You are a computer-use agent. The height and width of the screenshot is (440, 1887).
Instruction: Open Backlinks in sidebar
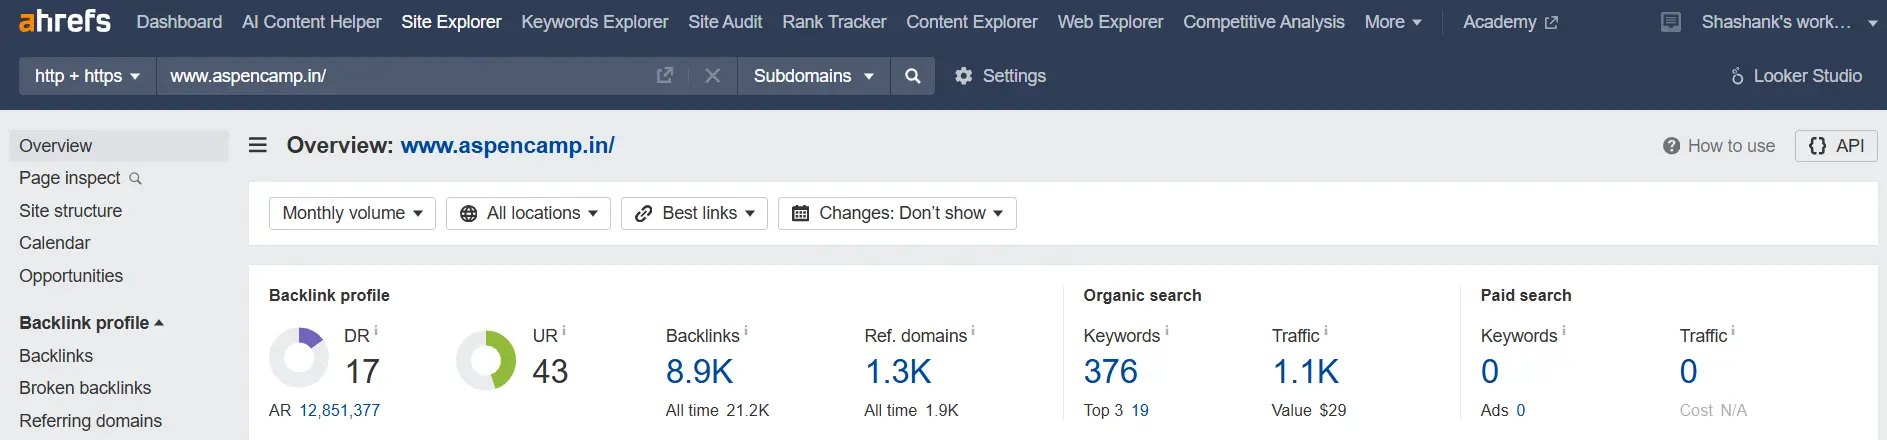[x=56, y=356]
